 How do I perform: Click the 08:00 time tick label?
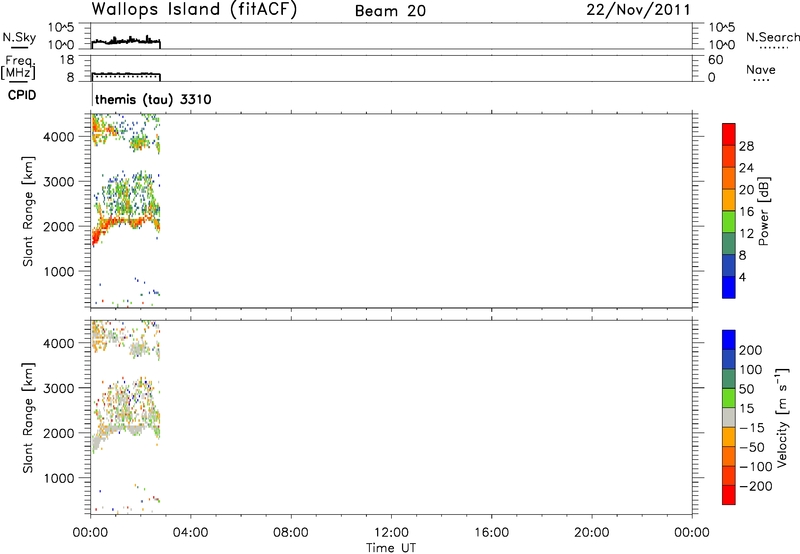click(x=291, y=533)
